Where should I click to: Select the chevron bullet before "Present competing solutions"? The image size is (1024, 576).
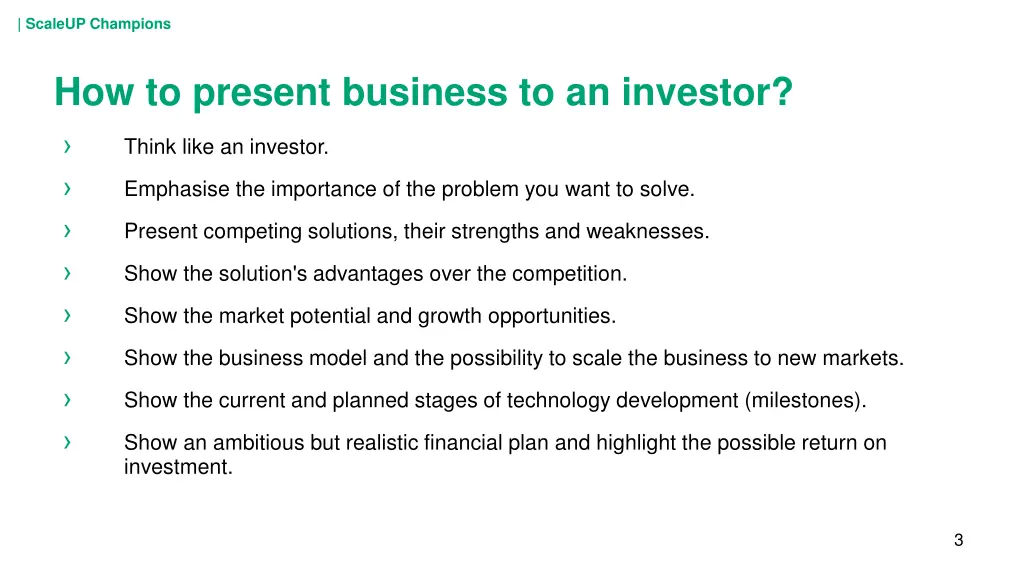click(x=67, y=231)
